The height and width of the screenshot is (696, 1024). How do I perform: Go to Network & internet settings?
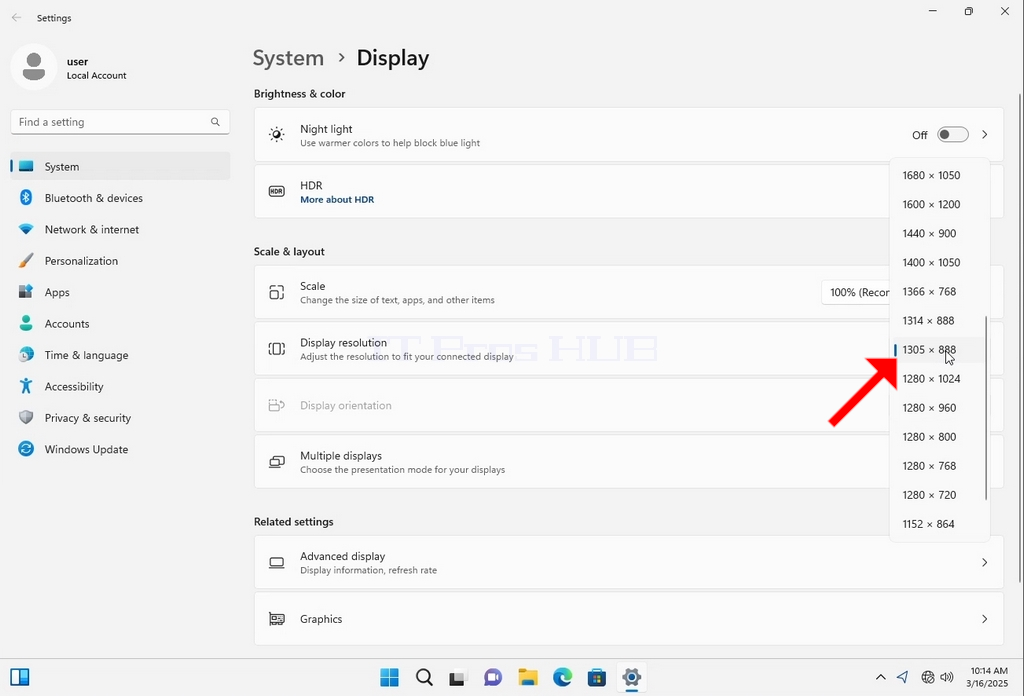click(x=120, y=229)
